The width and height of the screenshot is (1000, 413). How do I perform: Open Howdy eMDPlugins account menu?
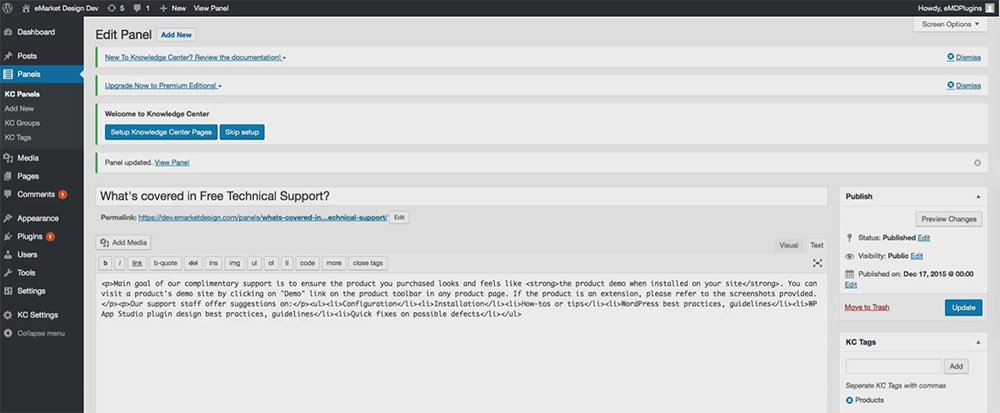[951, 8]
